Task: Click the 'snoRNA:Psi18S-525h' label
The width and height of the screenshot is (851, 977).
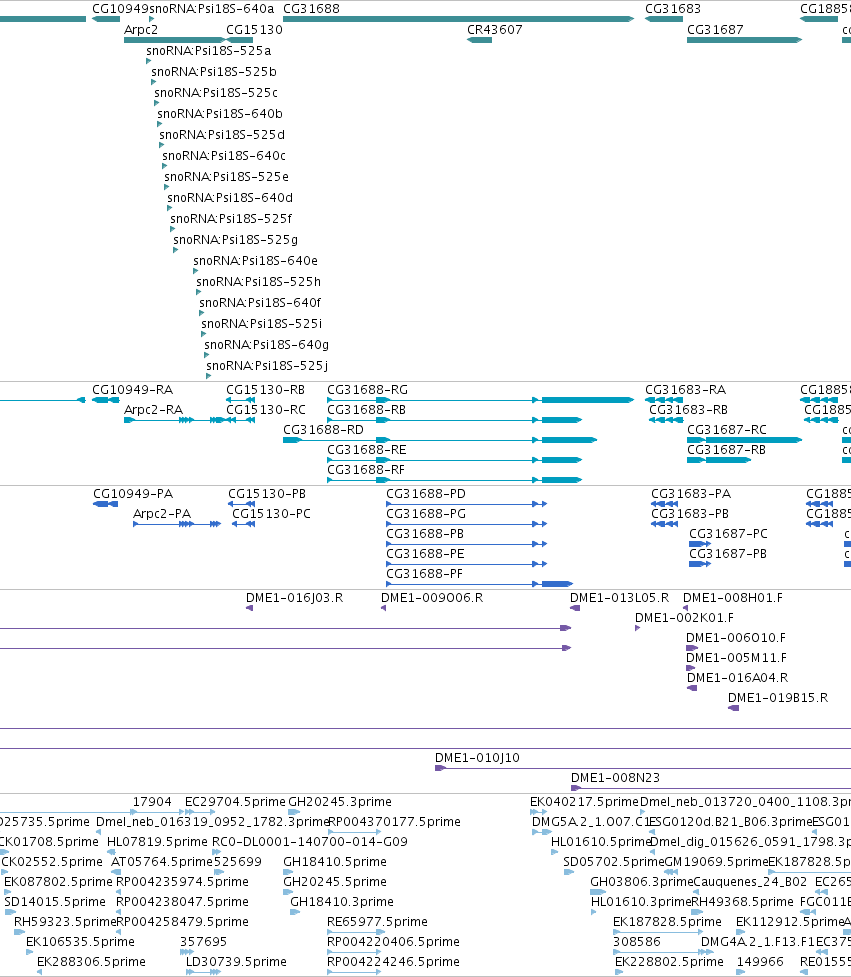Action: (x=259, y=282)
